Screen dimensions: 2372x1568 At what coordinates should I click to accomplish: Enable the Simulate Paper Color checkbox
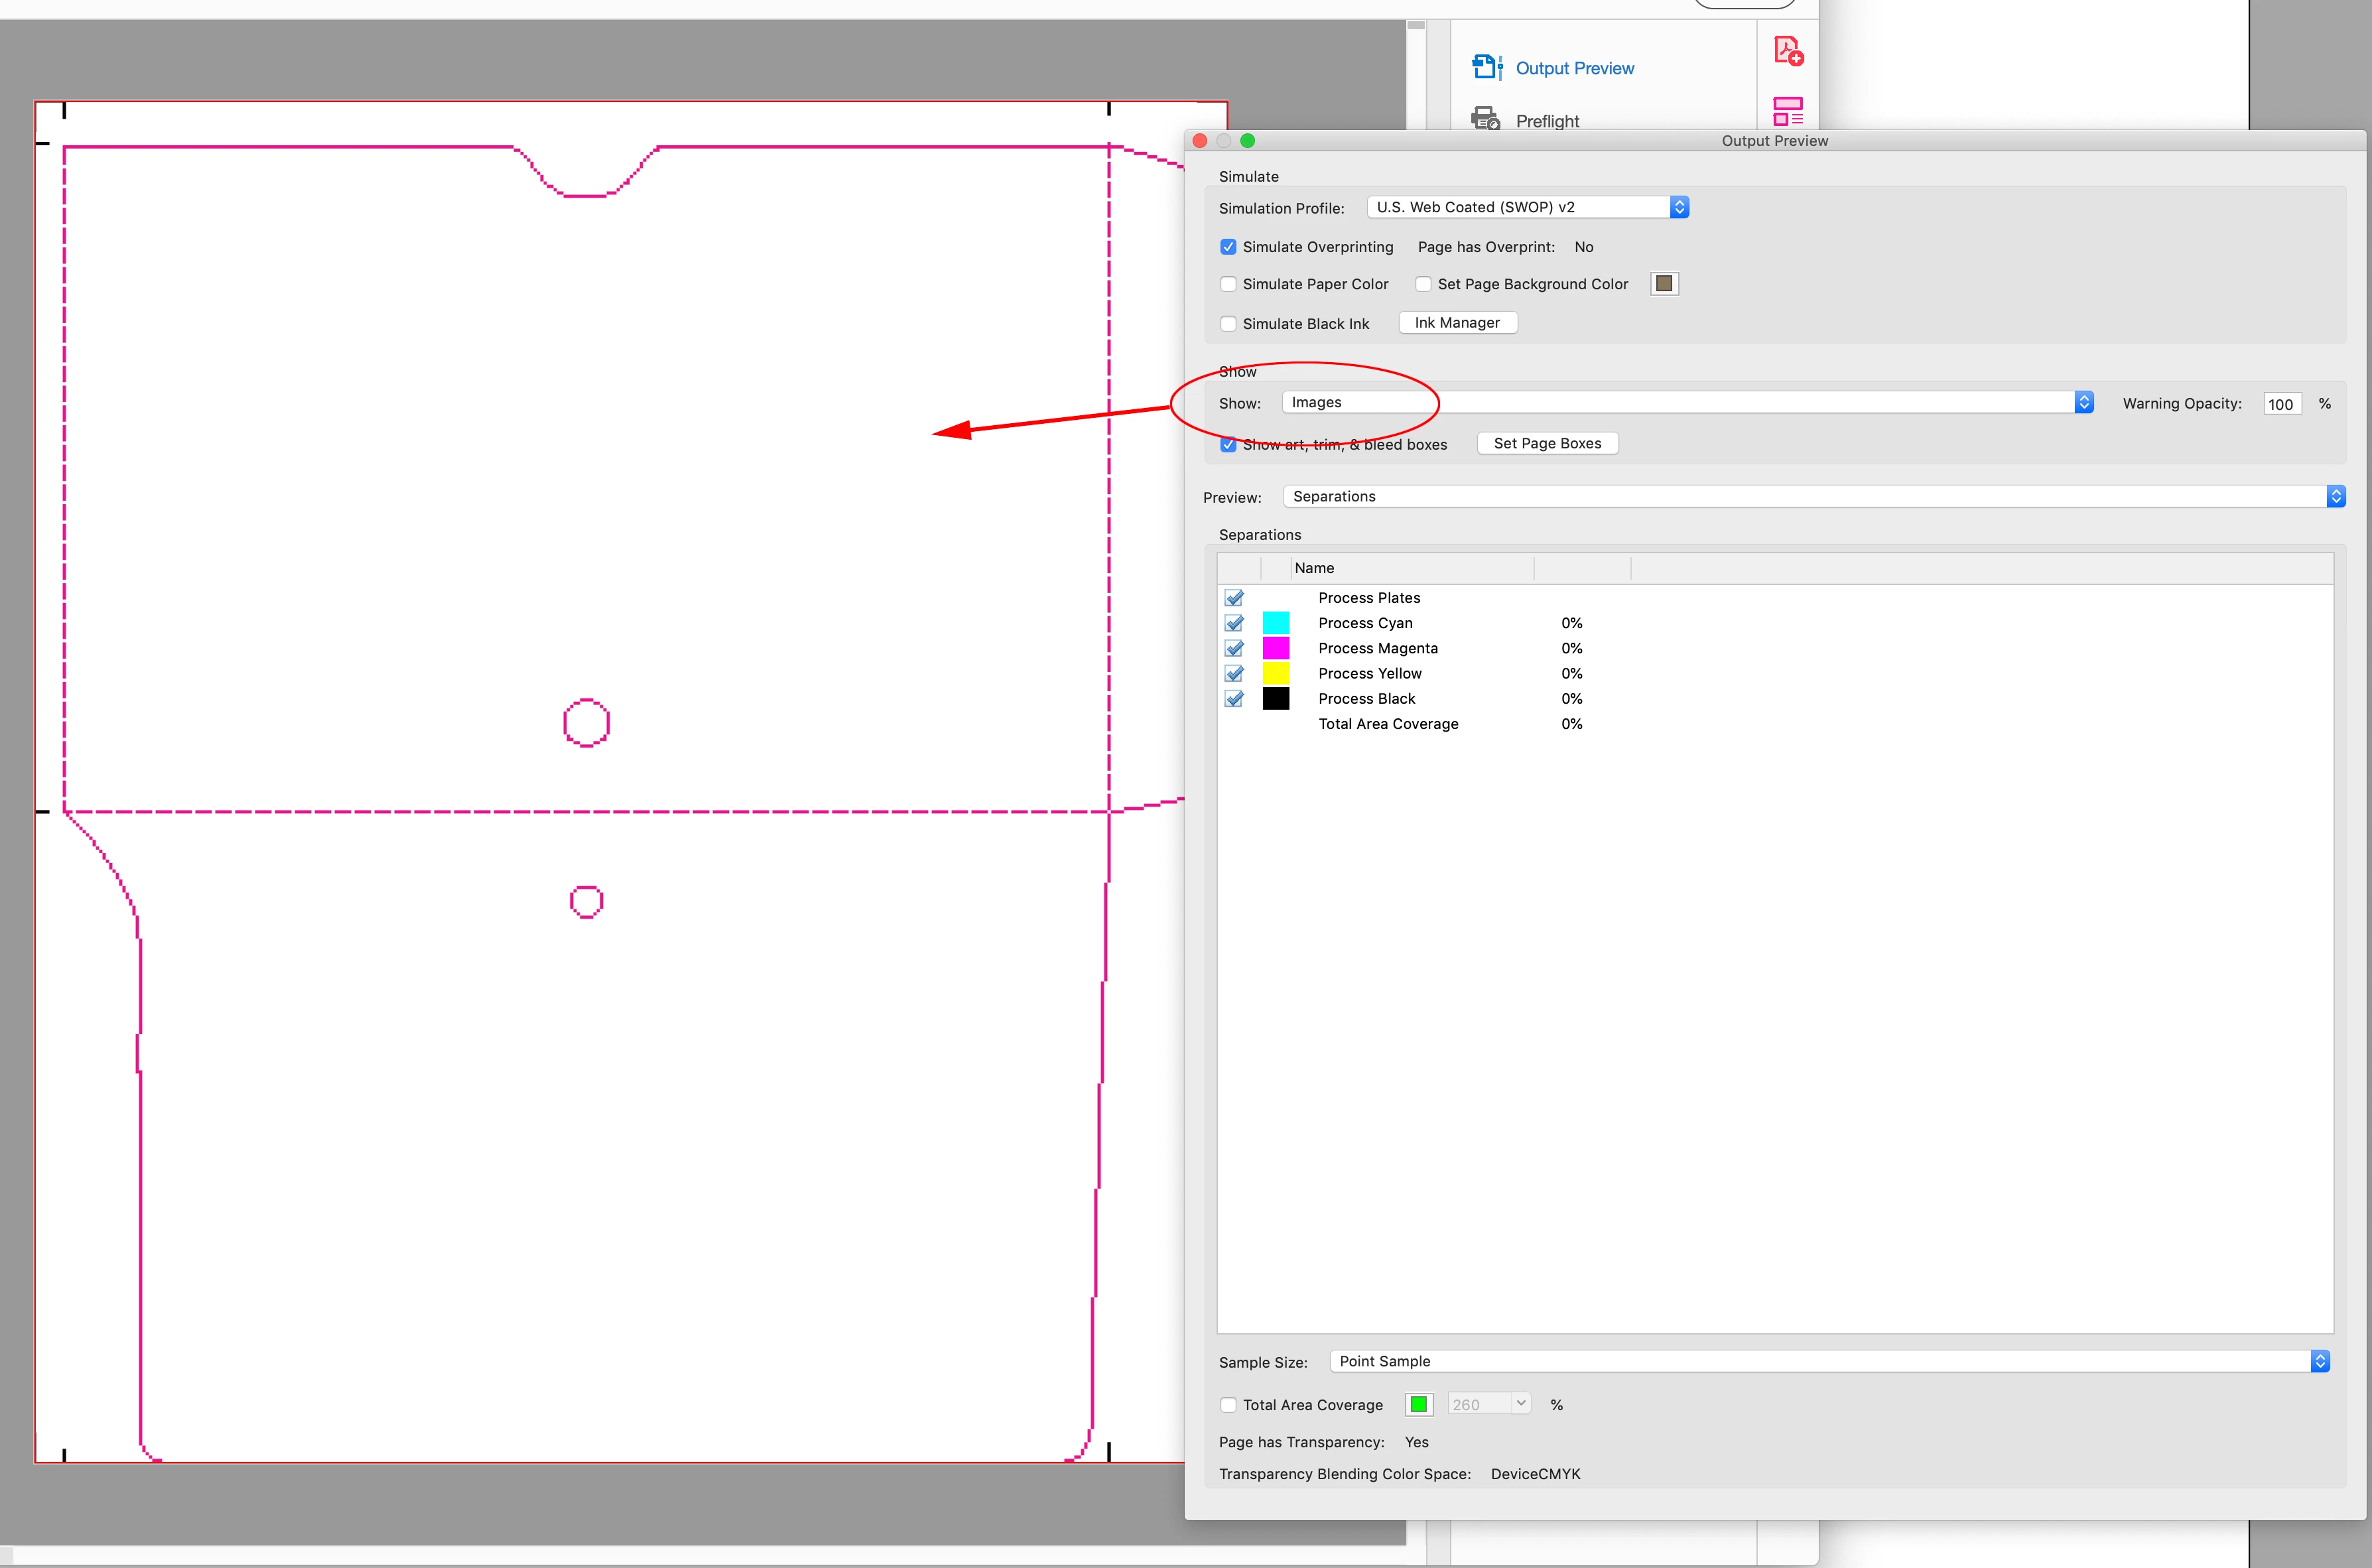(x=1228, y=284)
